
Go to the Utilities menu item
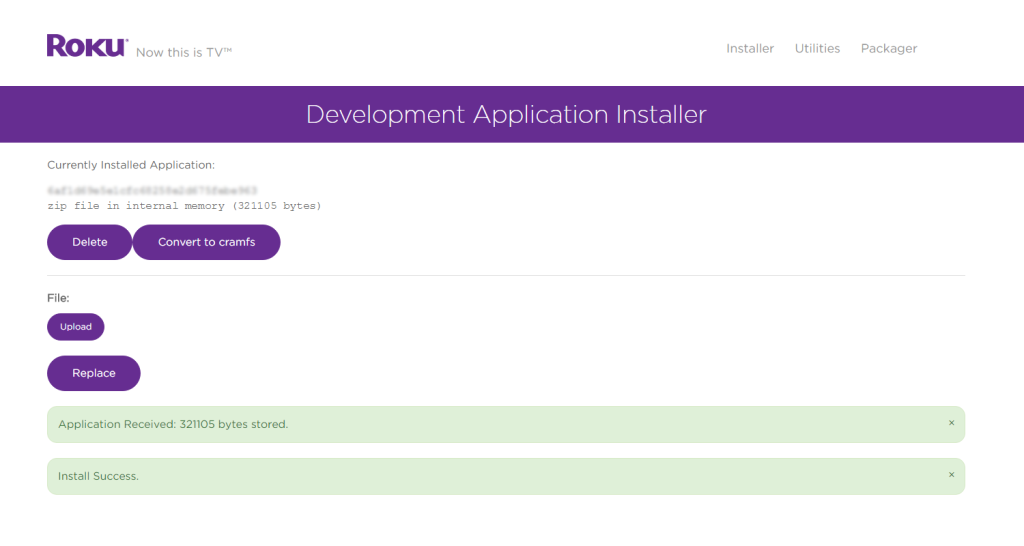817,48
